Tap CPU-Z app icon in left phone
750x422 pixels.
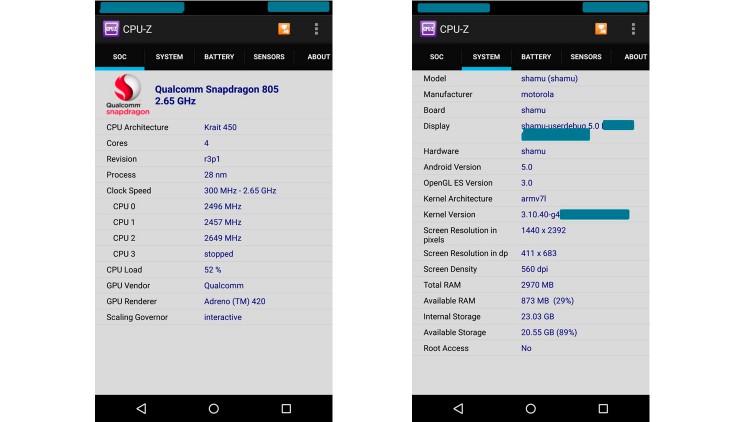coord(111,29)
